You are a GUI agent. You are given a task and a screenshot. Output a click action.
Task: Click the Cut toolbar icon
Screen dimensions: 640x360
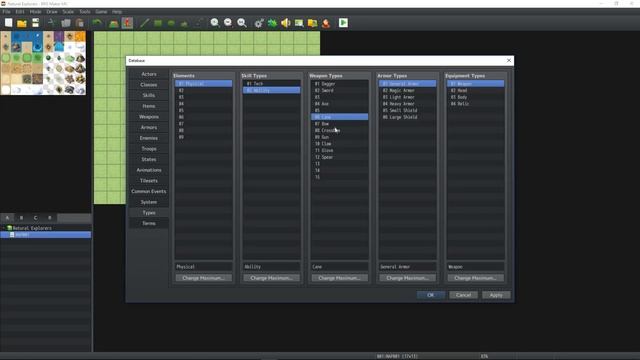tap(52, 23)
